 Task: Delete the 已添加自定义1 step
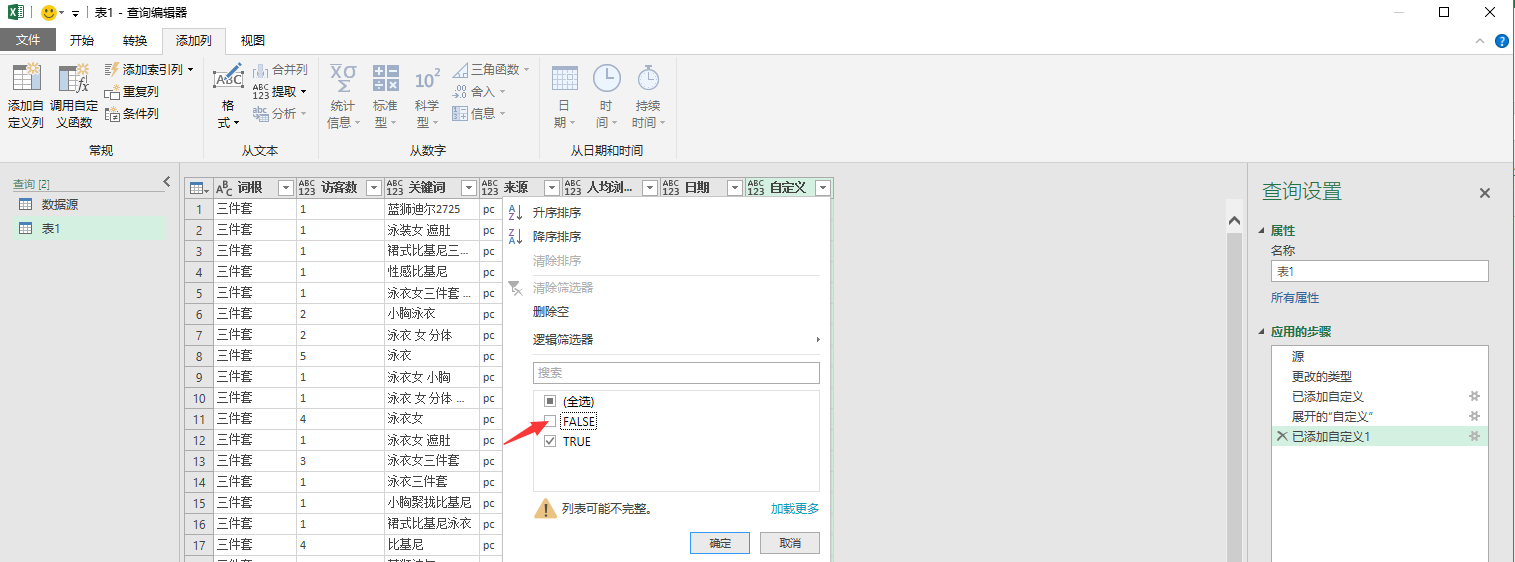pyautogui.click(x=1282, y=436)
